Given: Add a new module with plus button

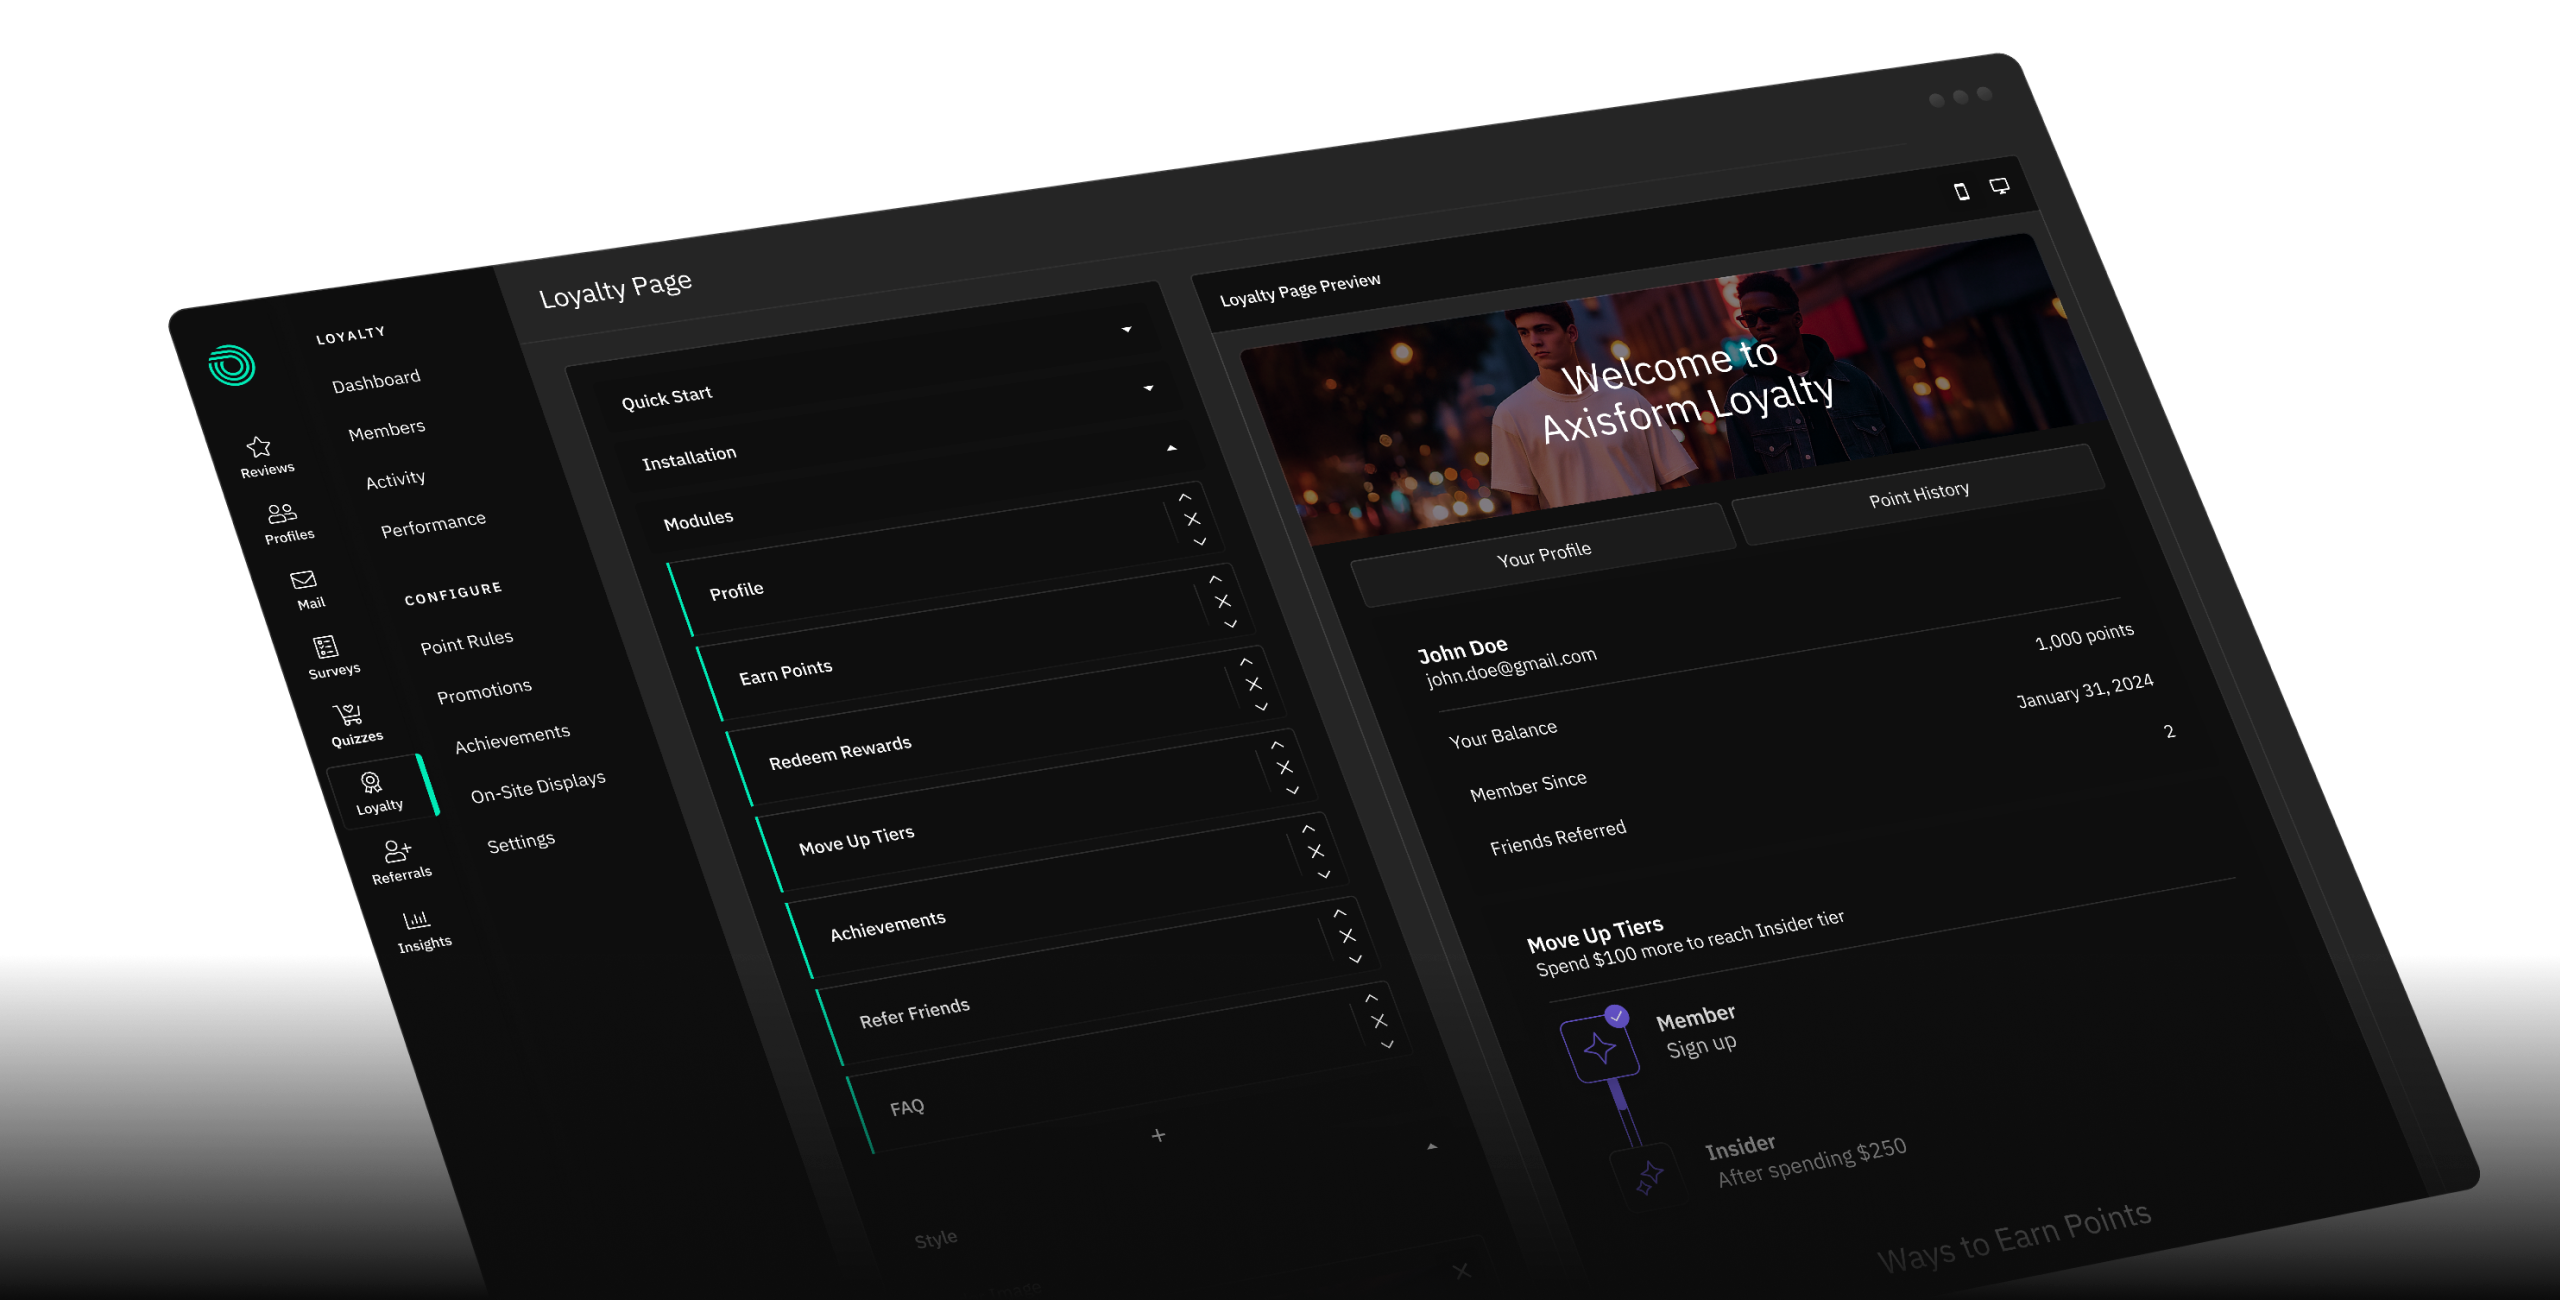Looking at the screenshot, I should click(x=1158, y=1135).
